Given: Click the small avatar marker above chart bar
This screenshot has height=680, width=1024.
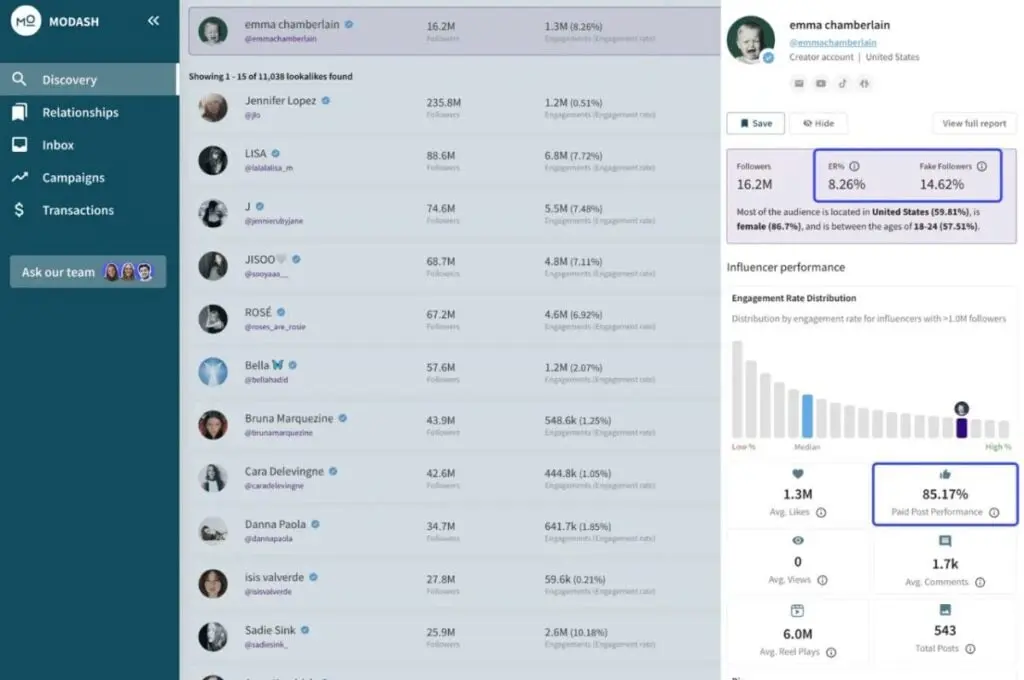Looking at the screenshot, I should (x=961, y=409).
